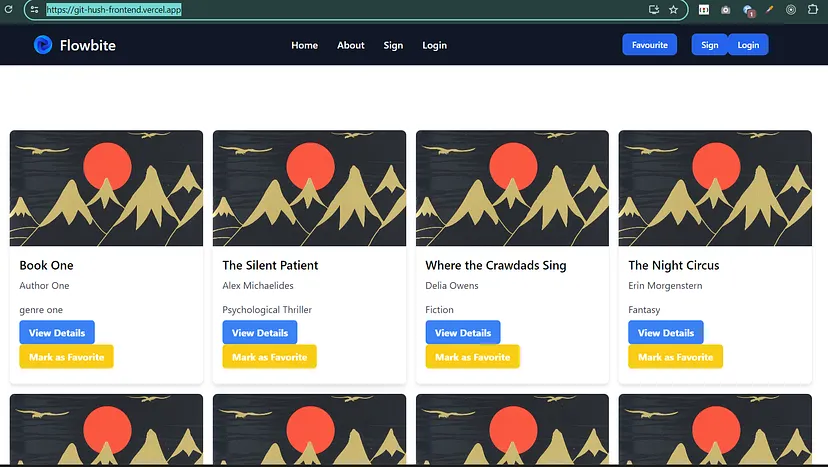Open site information icon in address bar
The width and height of the screenshot is (828, 467).
(x=34, y=10)
